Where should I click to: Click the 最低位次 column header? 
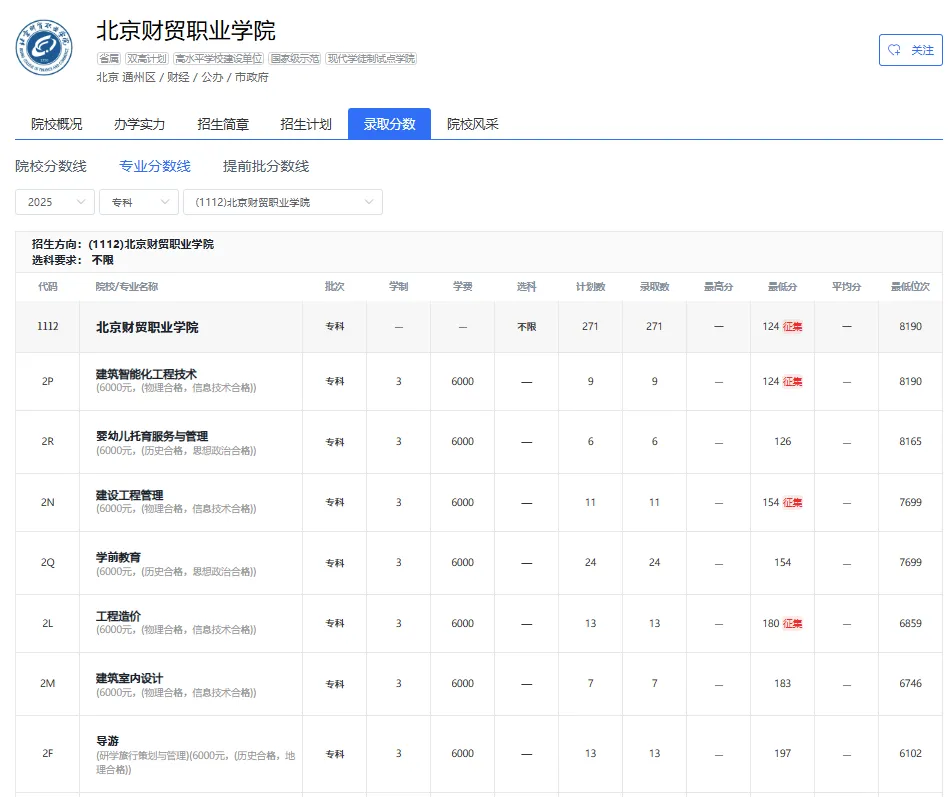coord(910,287)
